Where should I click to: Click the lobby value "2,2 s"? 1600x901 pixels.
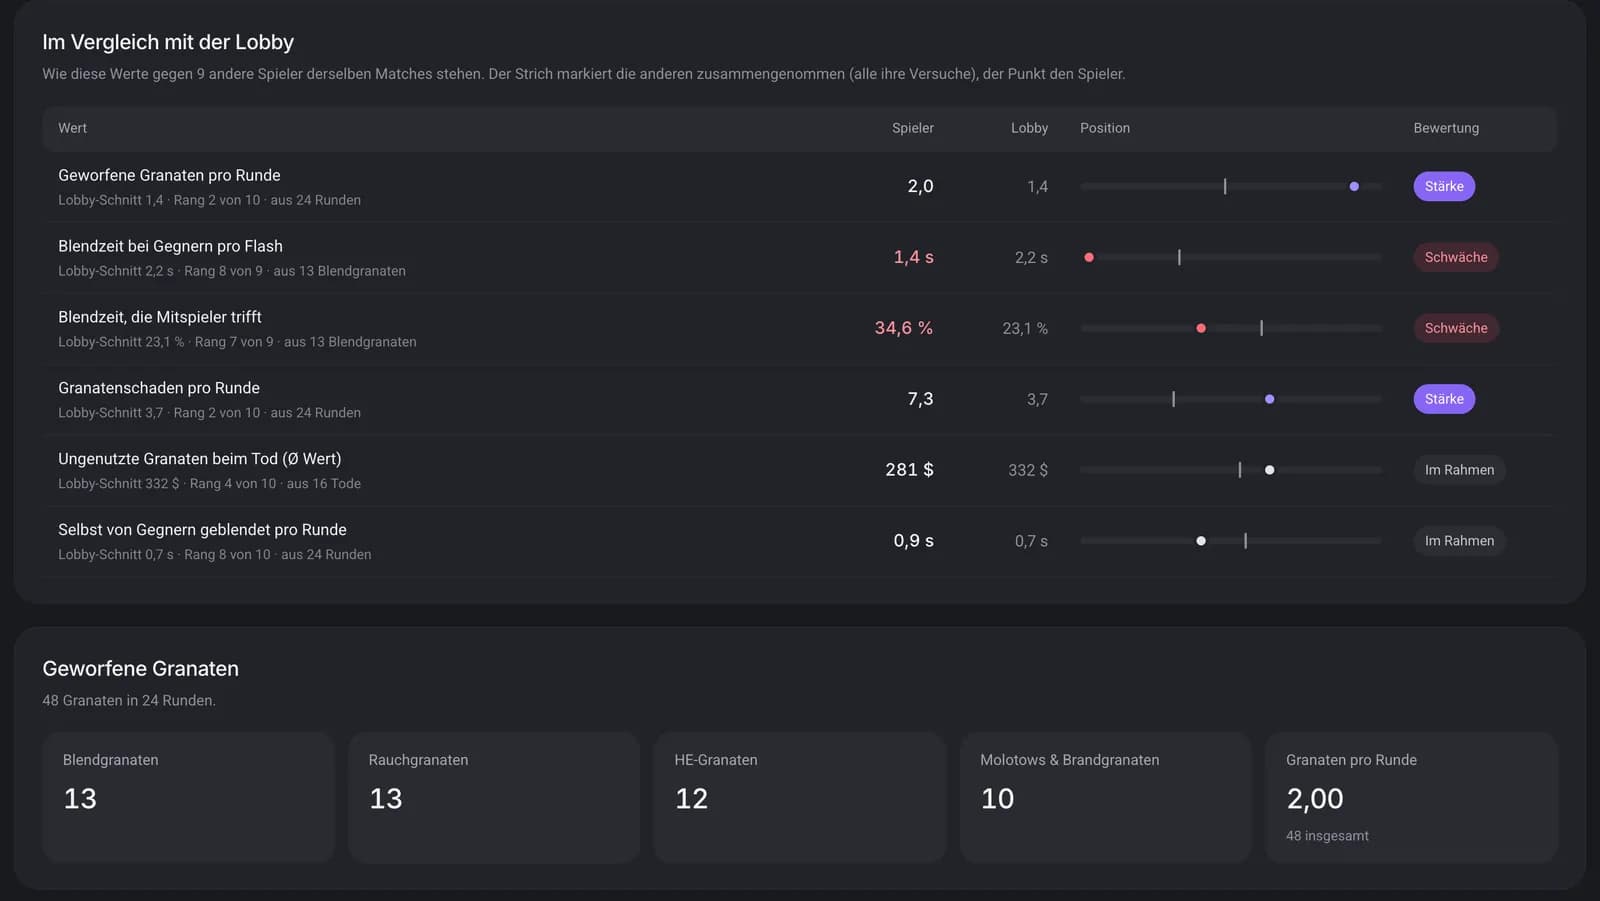[1031, 257]
